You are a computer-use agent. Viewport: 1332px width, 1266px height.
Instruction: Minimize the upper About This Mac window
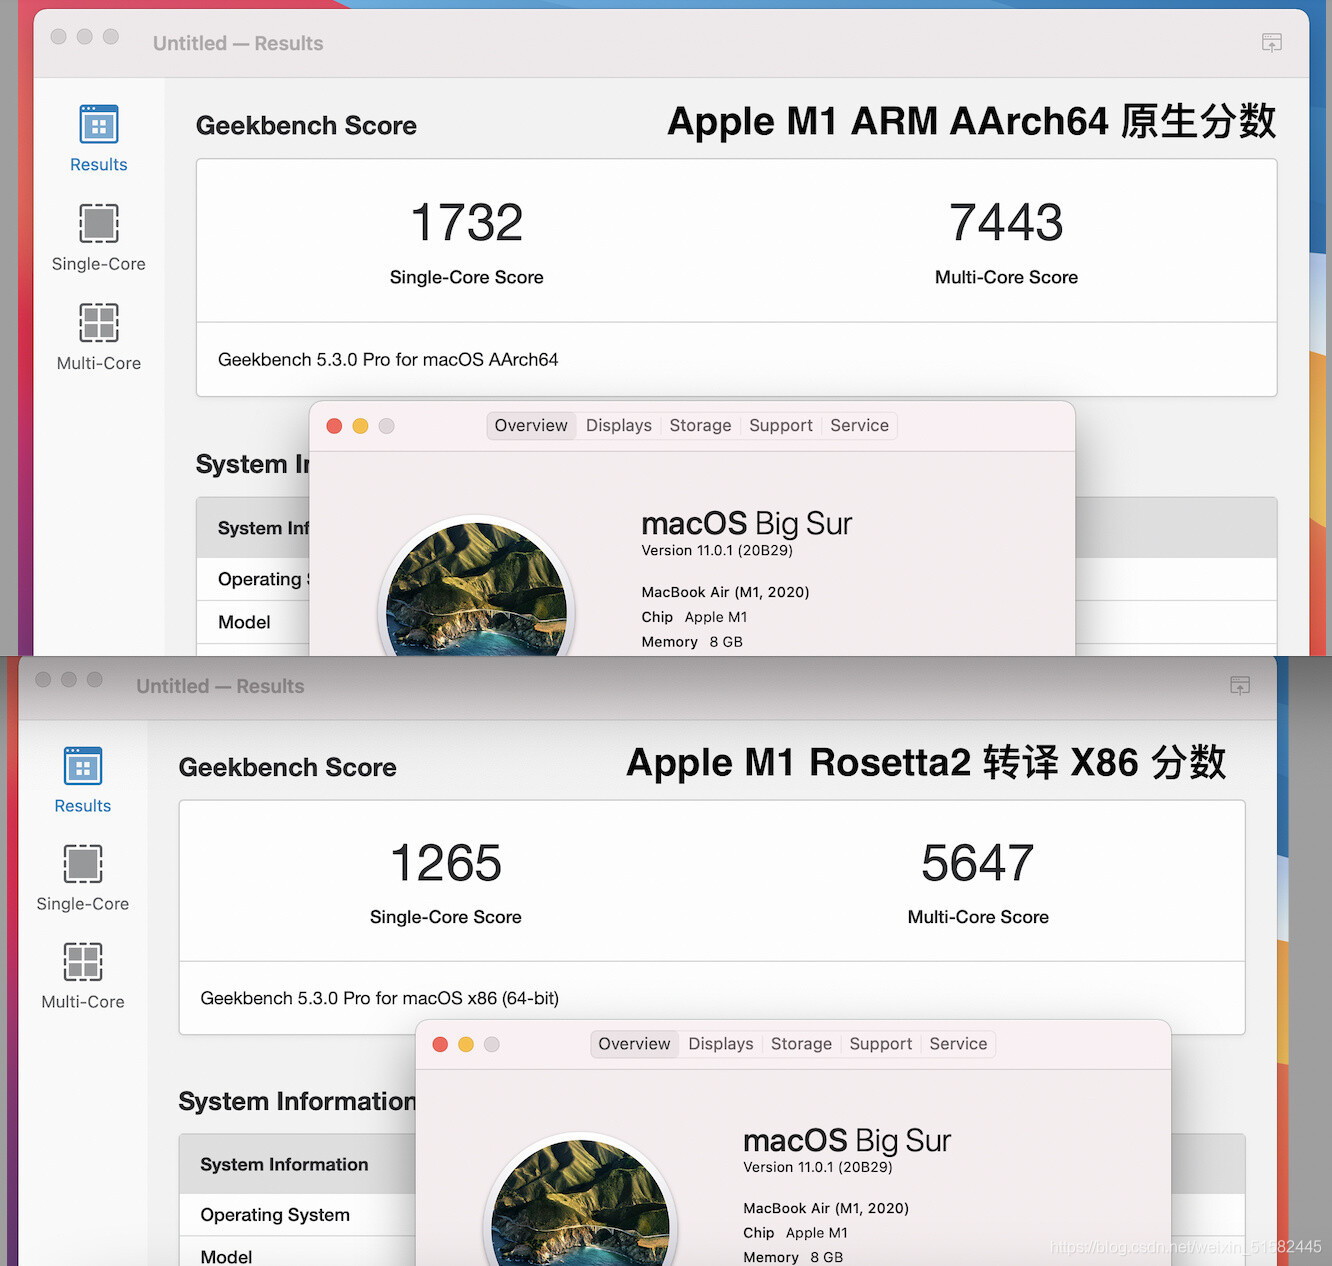click(x=361, y=426)
